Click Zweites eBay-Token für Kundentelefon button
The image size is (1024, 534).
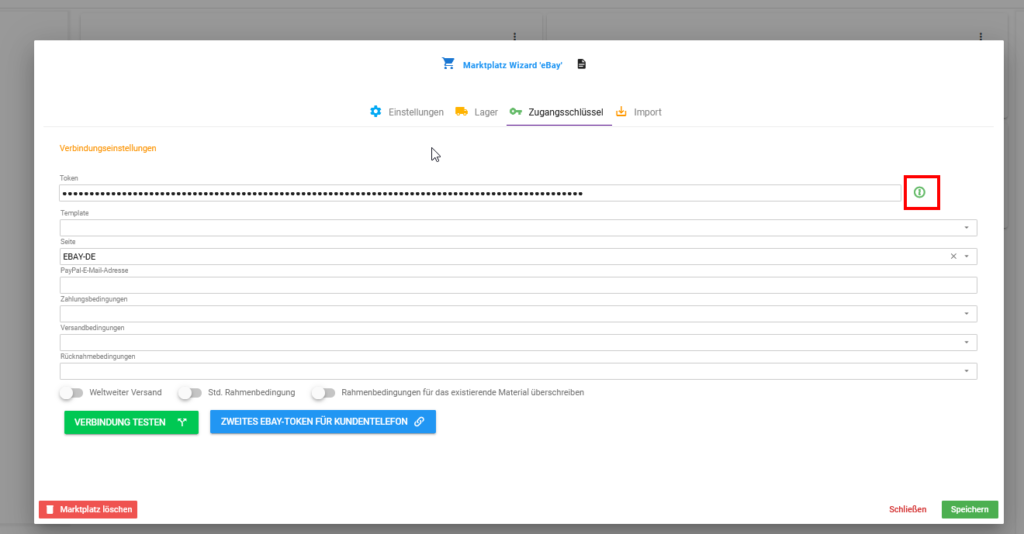coord(323,422)
